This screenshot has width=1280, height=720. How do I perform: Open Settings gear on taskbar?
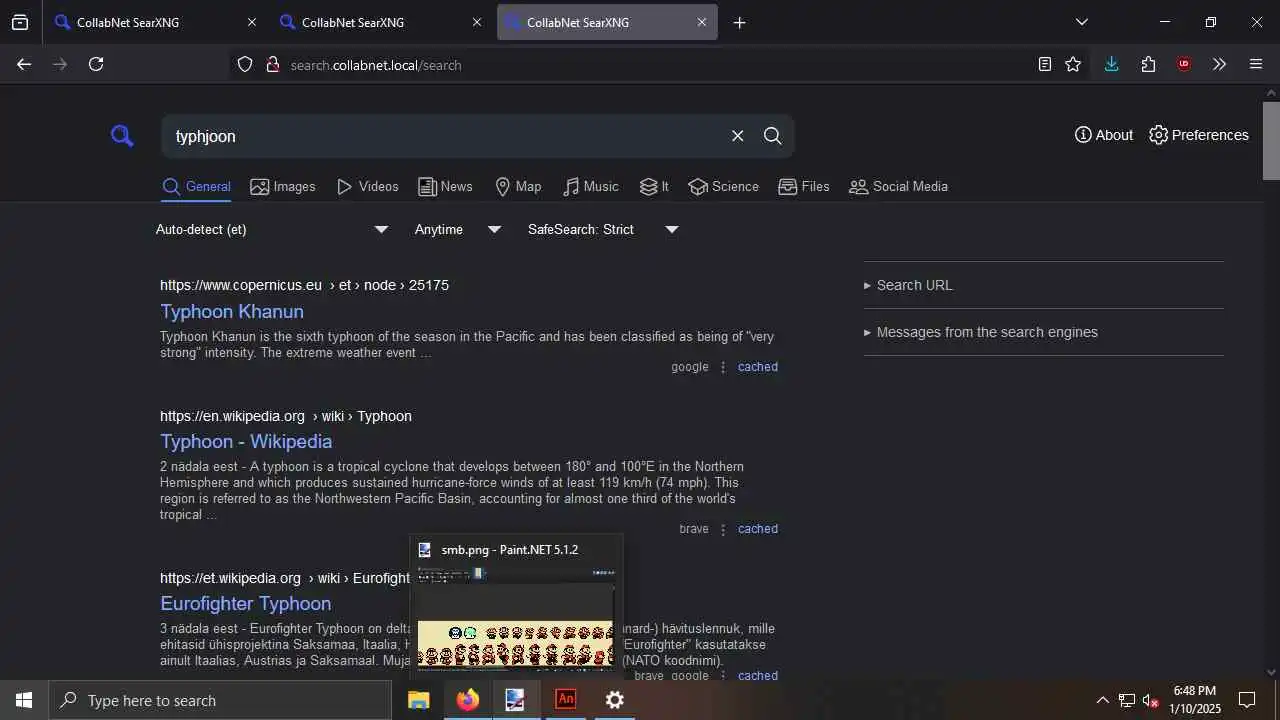click(614, 700)
